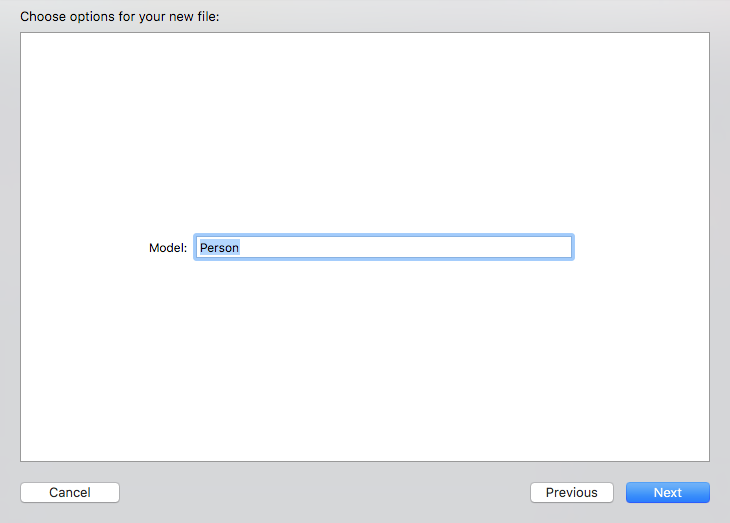Click the model name input containing Person
730x523 pixels.
point(383,247)
